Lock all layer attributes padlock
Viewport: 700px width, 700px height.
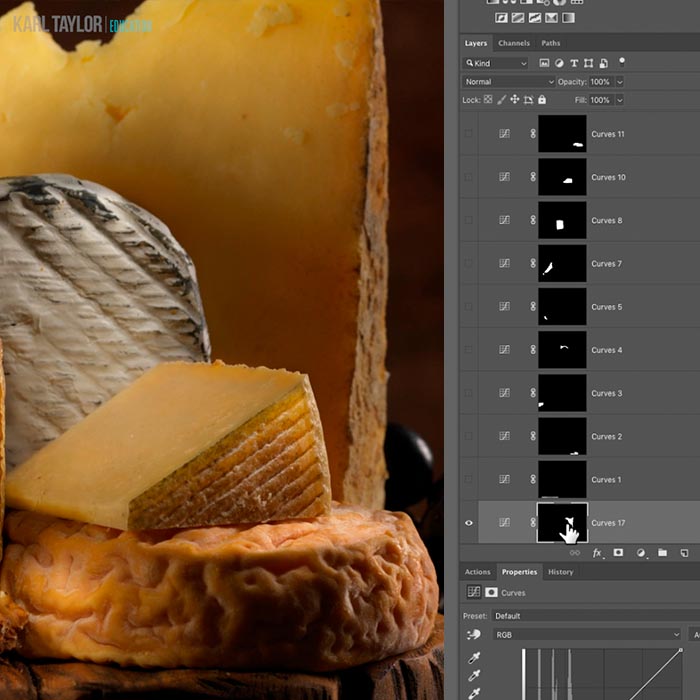[542, 99]
